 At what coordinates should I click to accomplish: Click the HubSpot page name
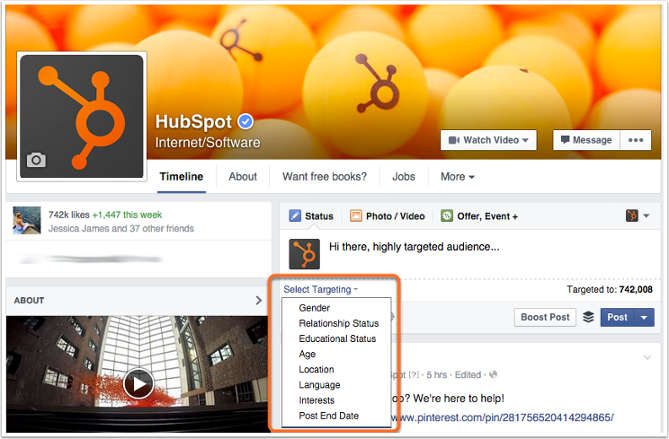193,122
